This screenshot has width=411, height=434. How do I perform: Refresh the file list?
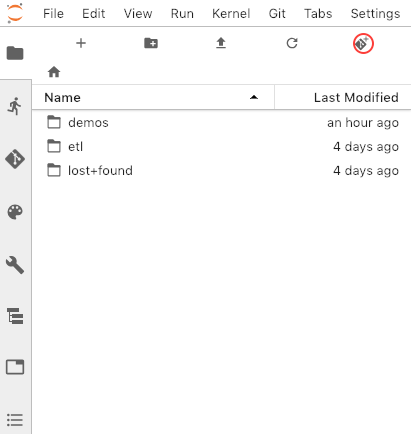(x=292, y=43)
